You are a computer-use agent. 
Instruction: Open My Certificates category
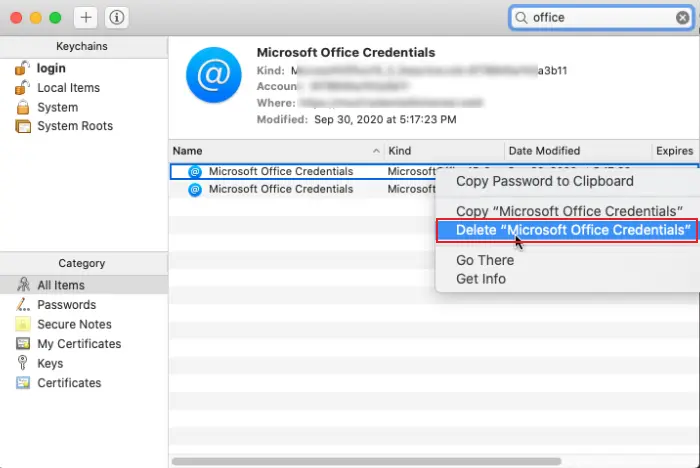tap(79, 344)
